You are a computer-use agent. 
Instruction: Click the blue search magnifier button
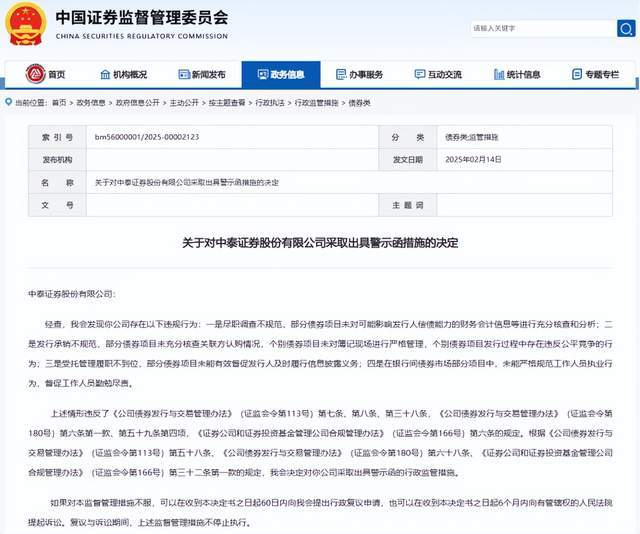tap(626, 28)
